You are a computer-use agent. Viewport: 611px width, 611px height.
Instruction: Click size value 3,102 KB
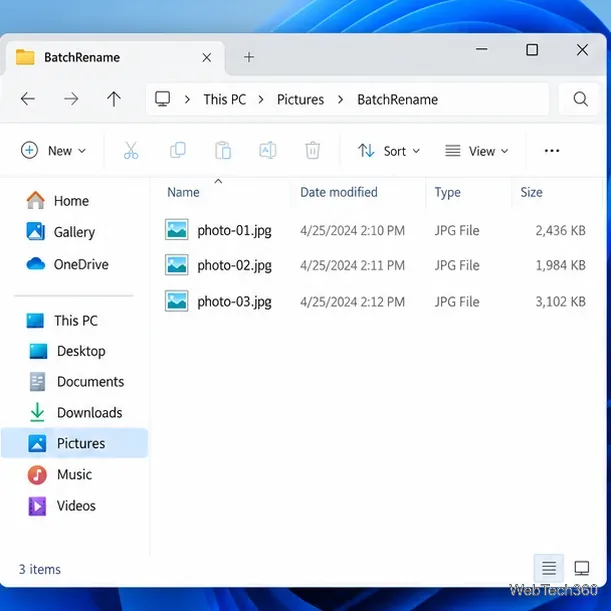[x=560, y=302]
